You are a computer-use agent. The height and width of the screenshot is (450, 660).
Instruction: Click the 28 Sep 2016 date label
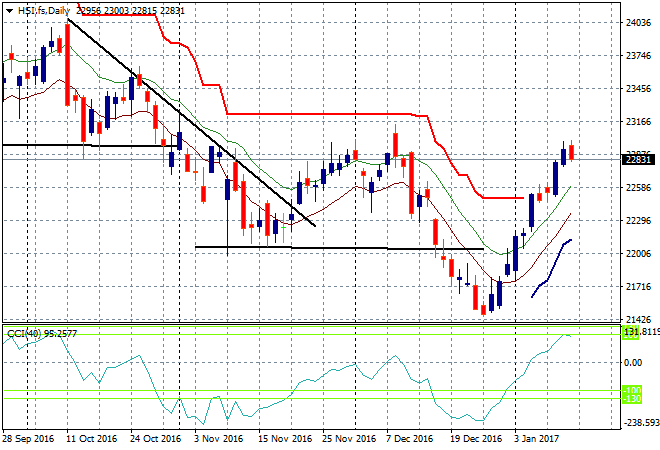28,439
